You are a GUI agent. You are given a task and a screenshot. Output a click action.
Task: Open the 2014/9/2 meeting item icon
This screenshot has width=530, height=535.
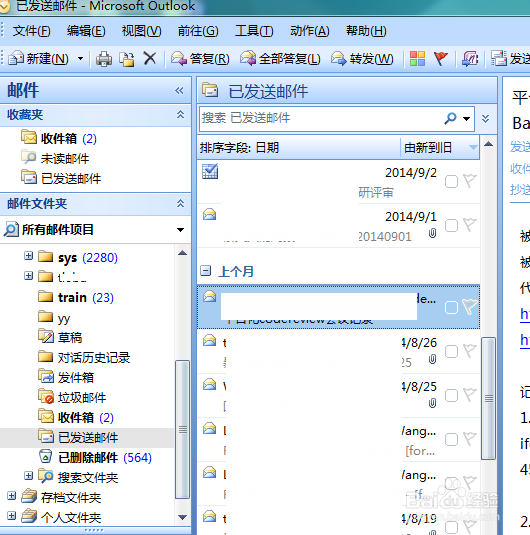(x=210, y=171)
